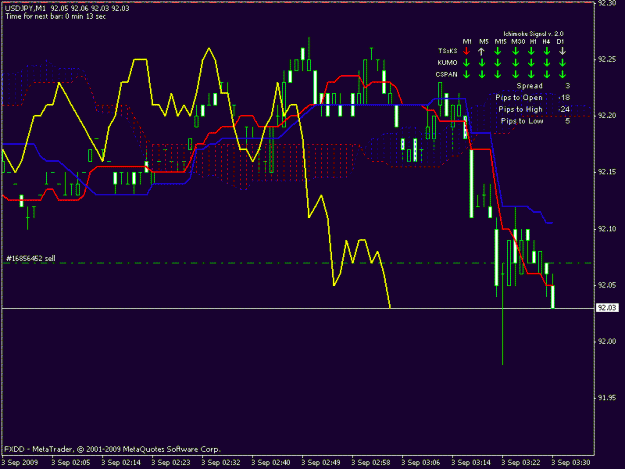Viewport: 625px width, 469px height.
Task: Click the FXDD MetaTrader copyright text
Action: 112,449
